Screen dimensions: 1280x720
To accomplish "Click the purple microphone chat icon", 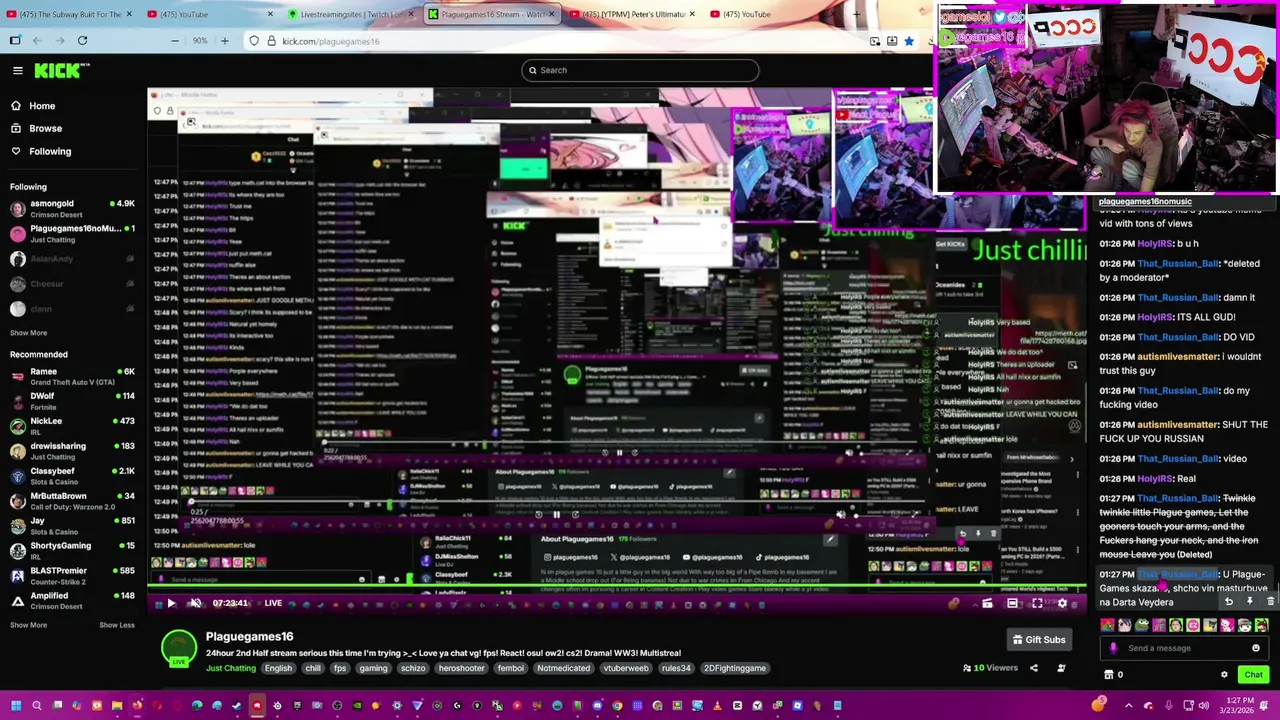I will (x=1113, y=648).
